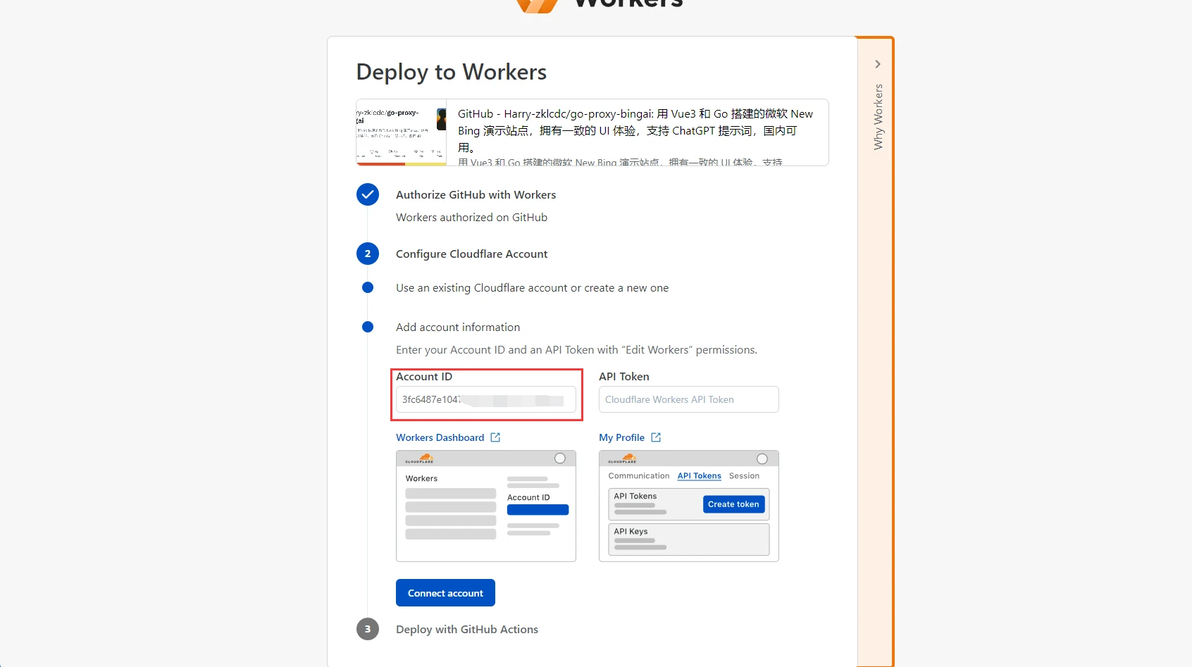Screen dimensions: 1192x667
Task: Click external link icon beside Workers Dashboard
Action: (x=496, y=437)
